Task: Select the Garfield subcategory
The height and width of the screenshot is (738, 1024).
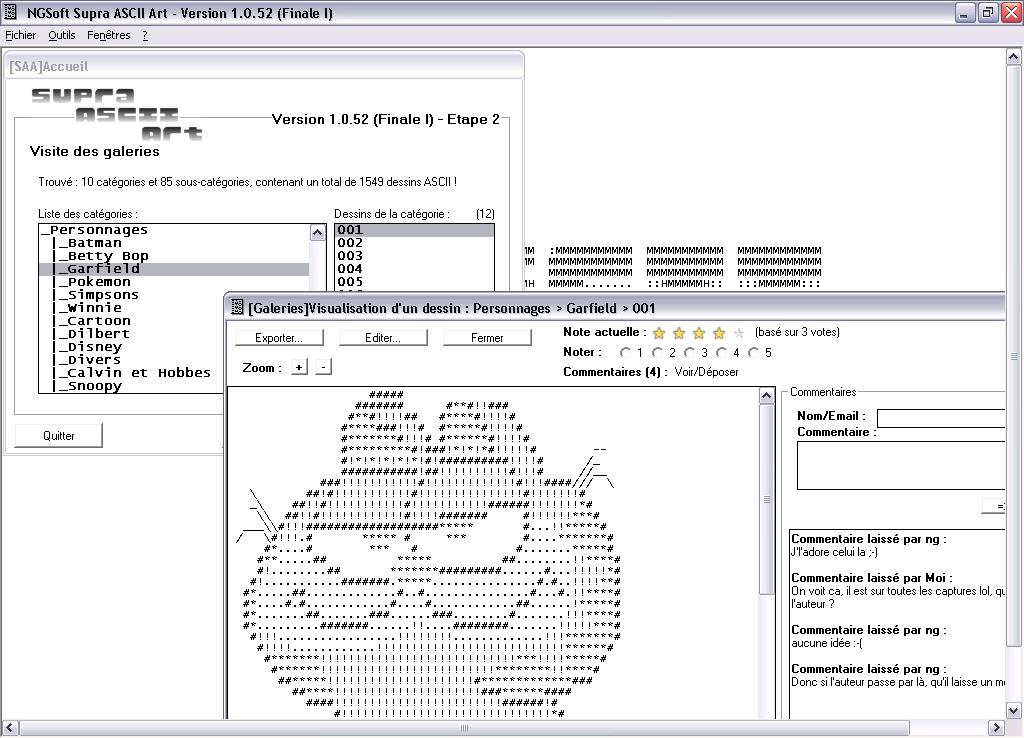Action: (174, 269)
